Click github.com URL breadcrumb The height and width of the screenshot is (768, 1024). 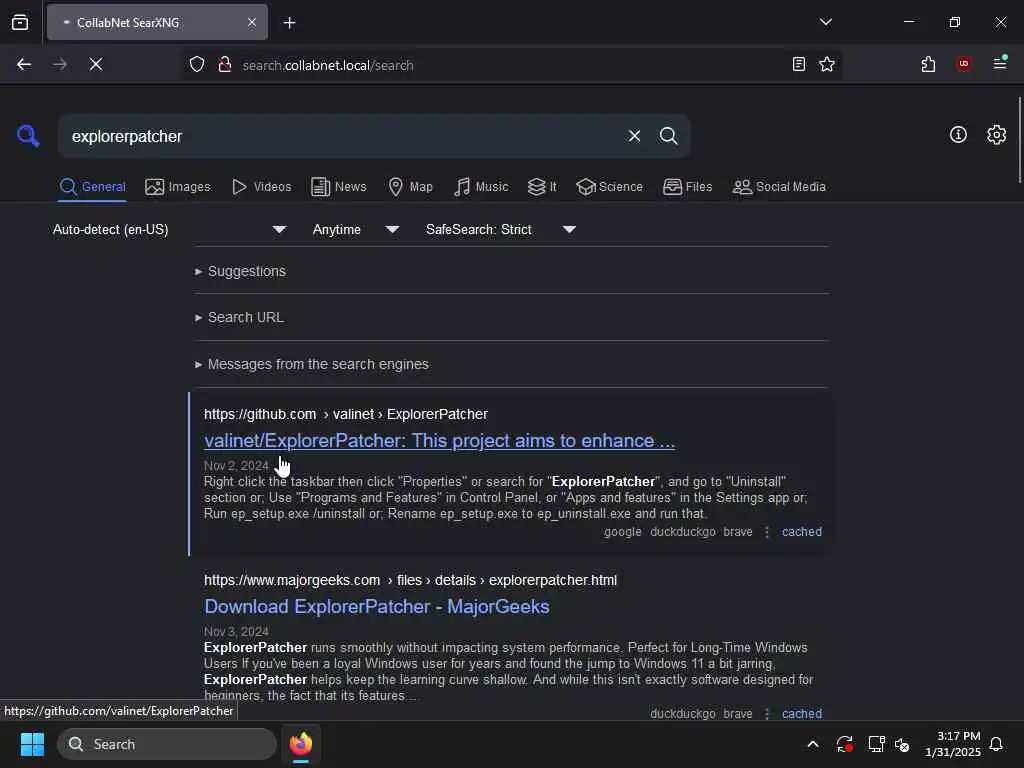345,414
